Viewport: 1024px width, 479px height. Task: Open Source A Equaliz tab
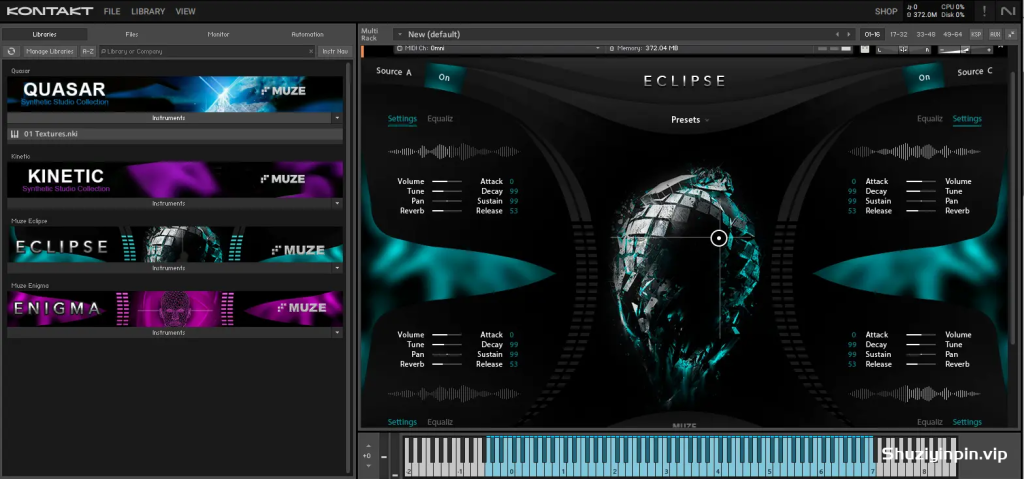pos(440,118)
